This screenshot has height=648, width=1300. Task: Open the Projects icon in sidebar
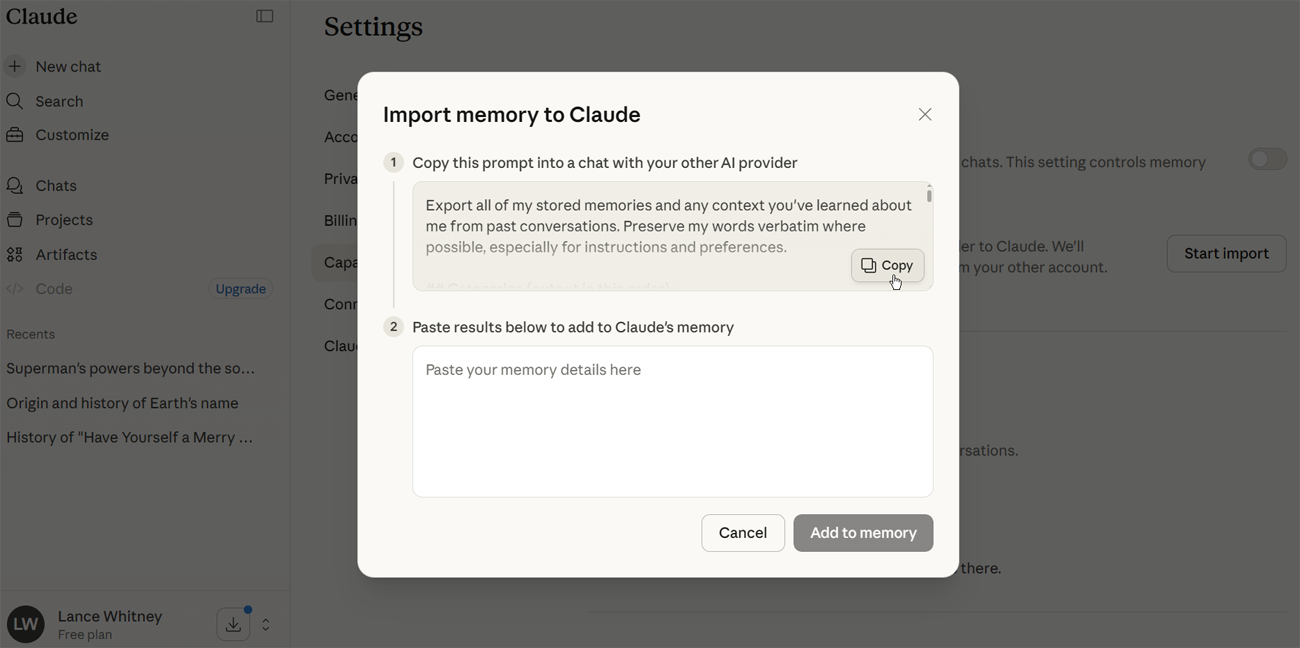(15, 220)
